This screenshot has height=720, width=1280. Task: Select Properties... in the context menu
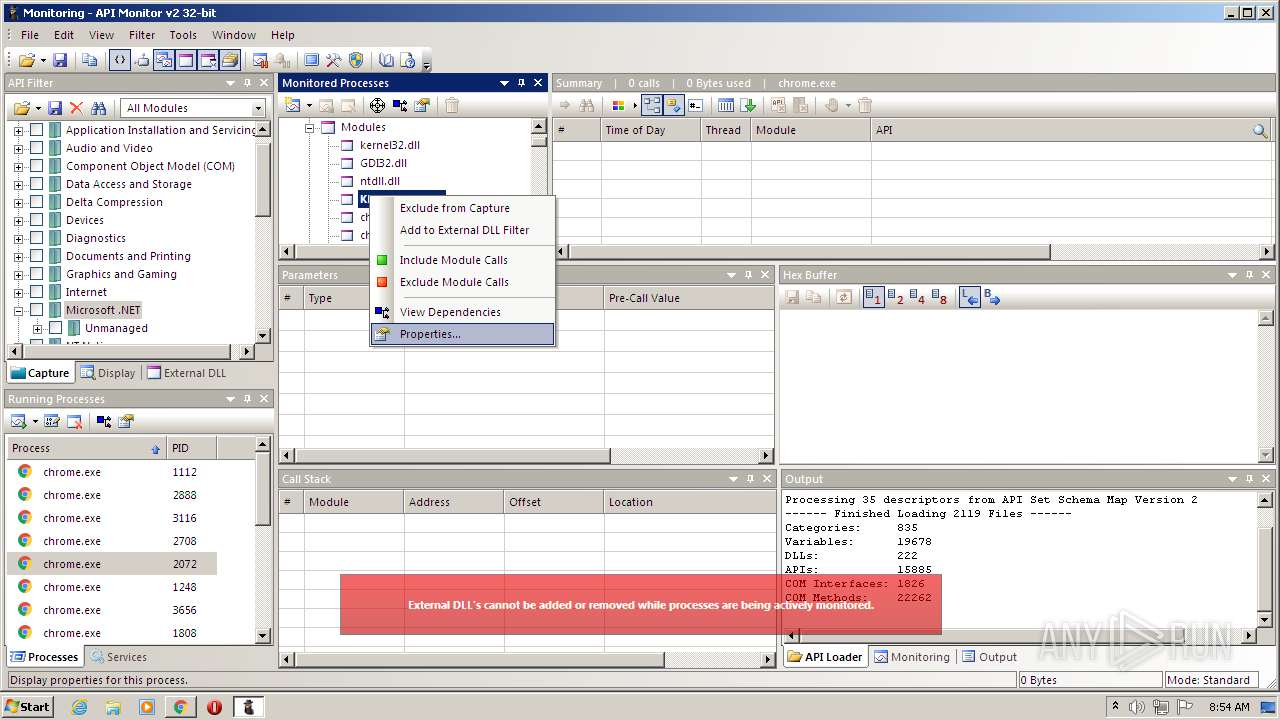point(462,334)
